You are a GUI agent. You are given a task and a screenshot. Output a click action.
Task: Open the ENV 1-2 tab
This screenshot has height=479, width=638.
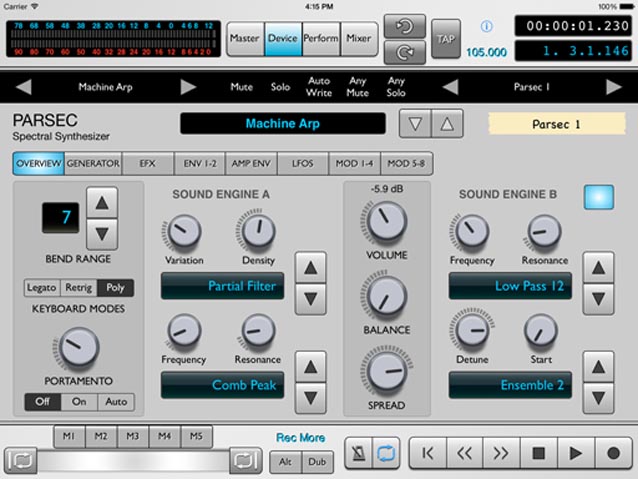199,164
